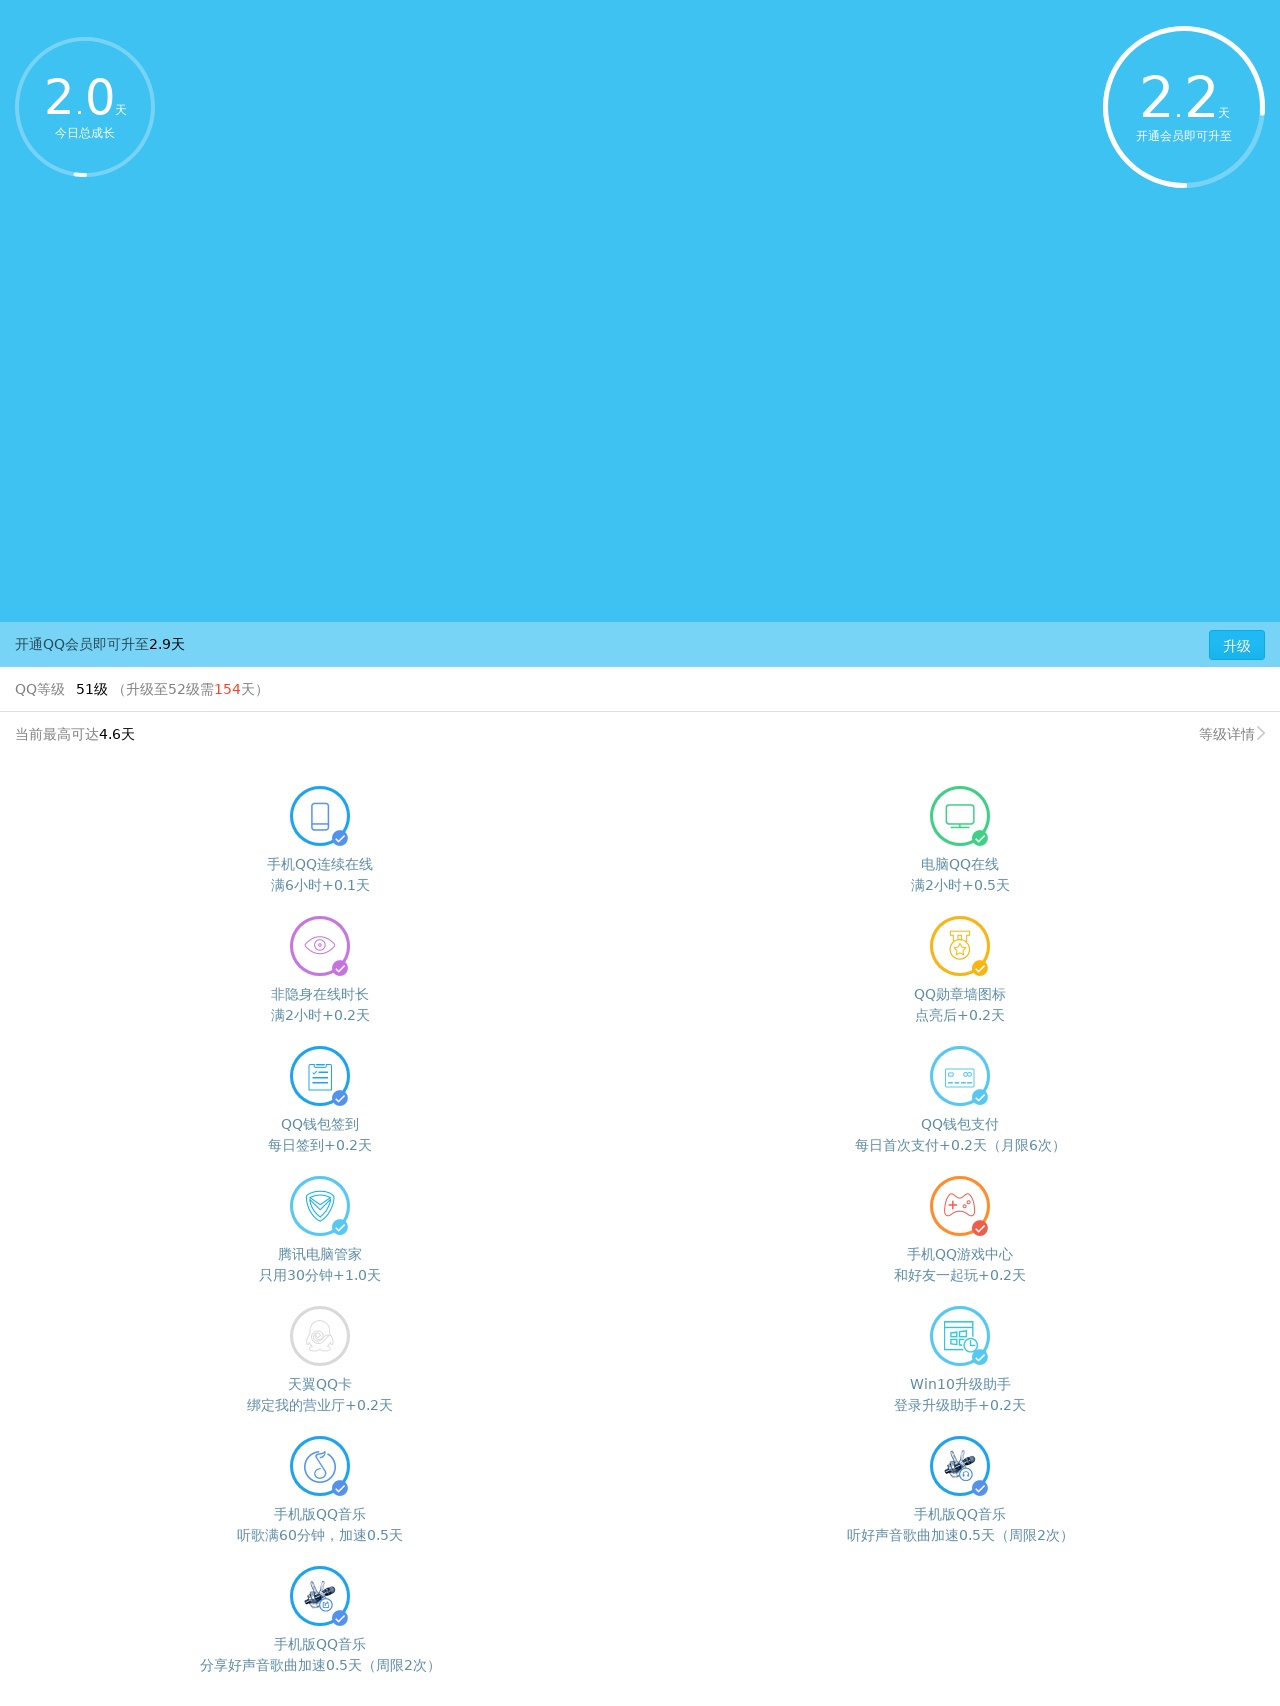Image resolution: width=1280 pixels, height=1706 pixels.
Task: Click the 2.0天 今日总成长 circle
Action: (x=85, y=107)
